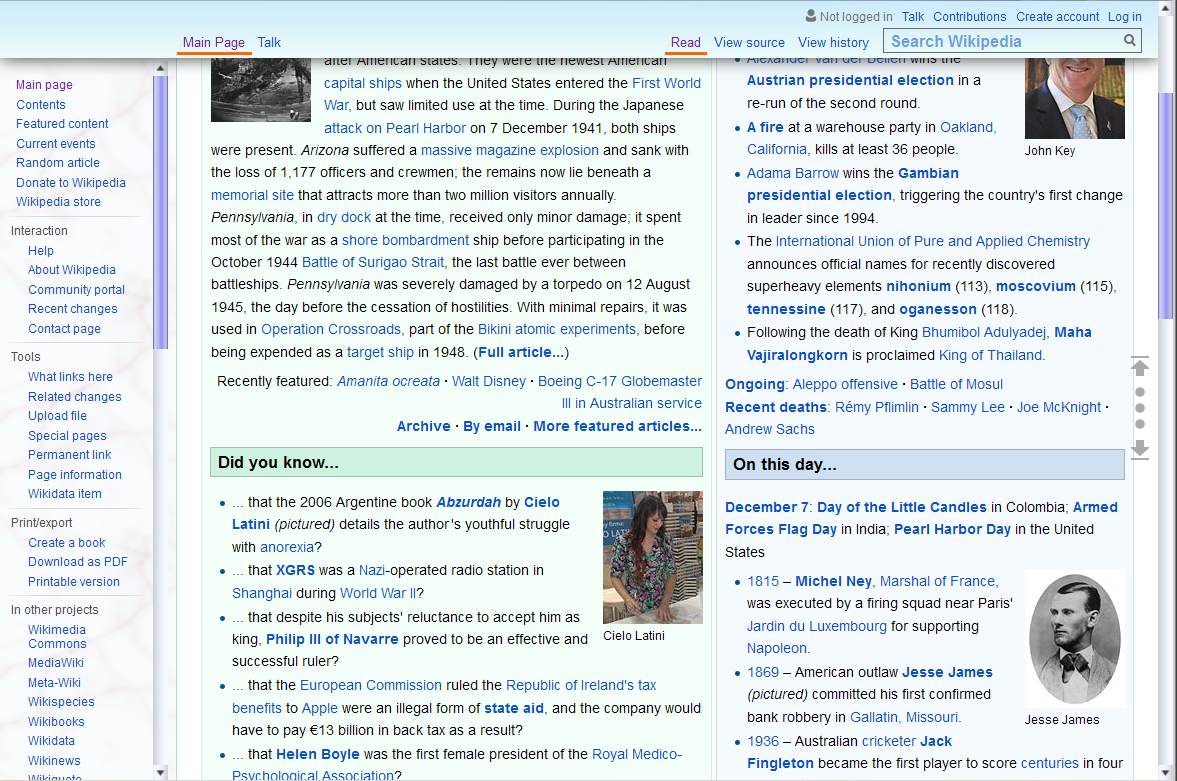This screenshot has width=1177, height=781.
Task: Open the View history tab
Action: (x=833, y=43)
